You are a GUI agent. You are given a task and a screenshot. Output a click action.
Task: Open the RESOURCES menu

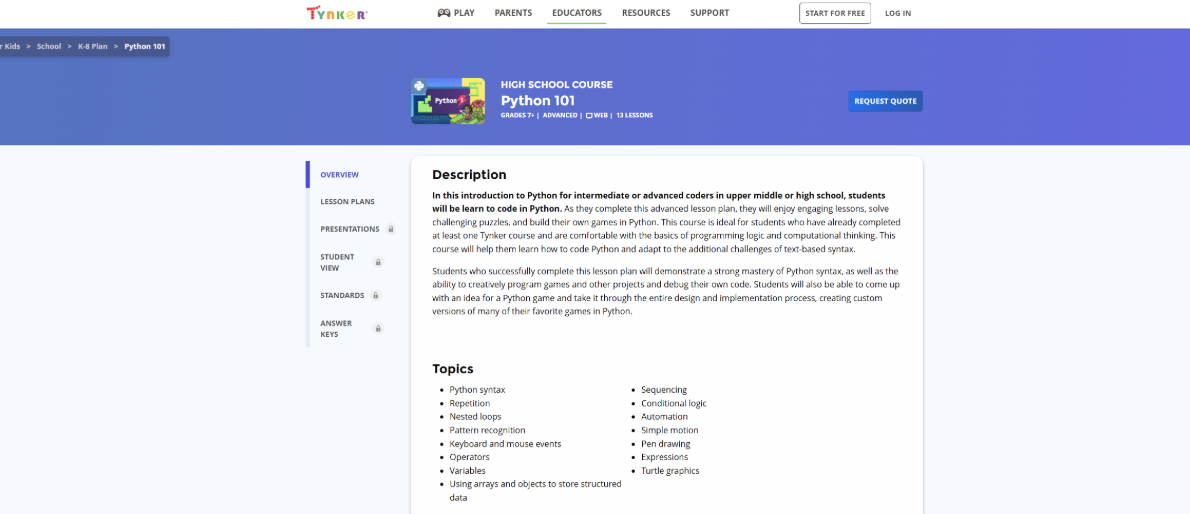point(646,13)
